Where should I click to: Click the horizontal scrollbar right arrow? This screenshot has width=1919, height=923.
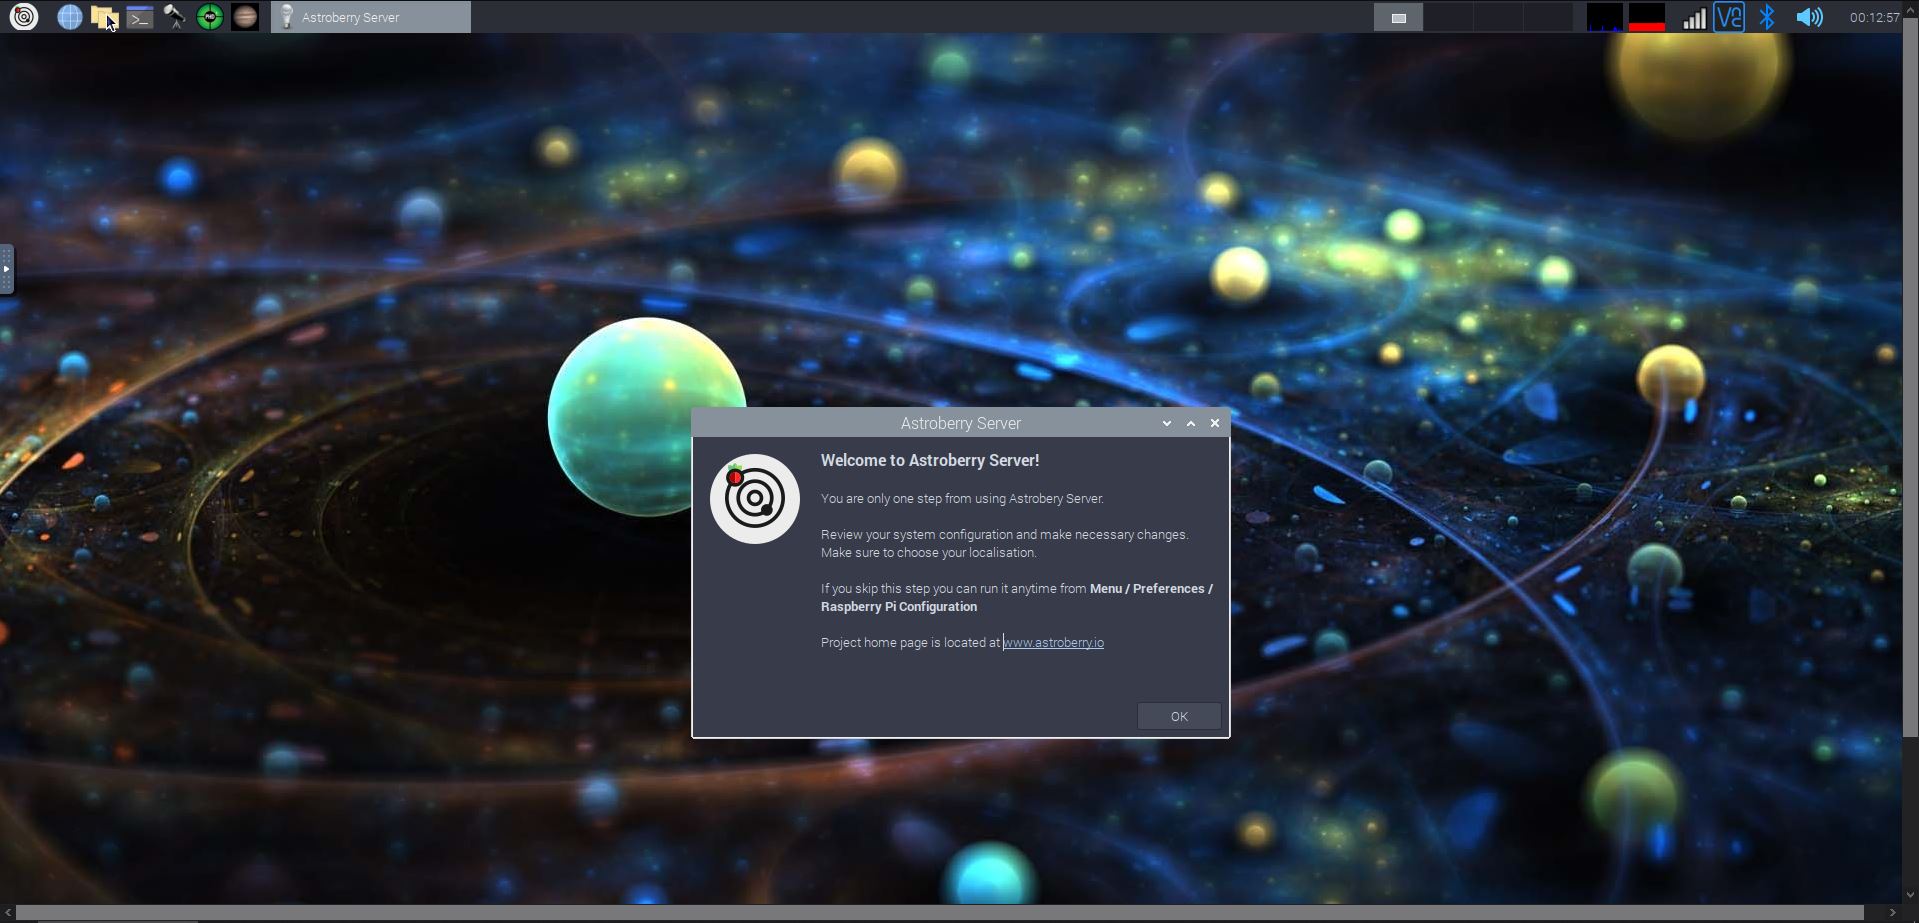point(1893,913)
